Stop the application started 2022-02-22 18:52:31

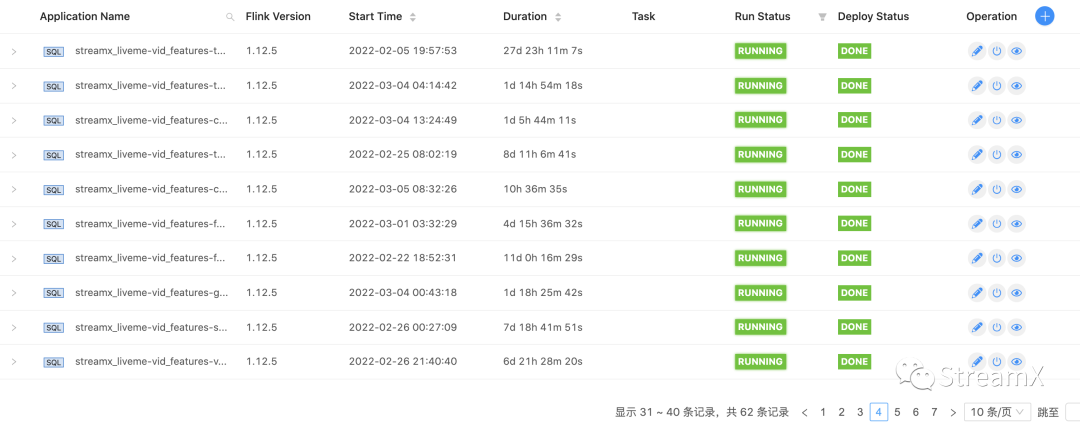[x=996, y=258]
